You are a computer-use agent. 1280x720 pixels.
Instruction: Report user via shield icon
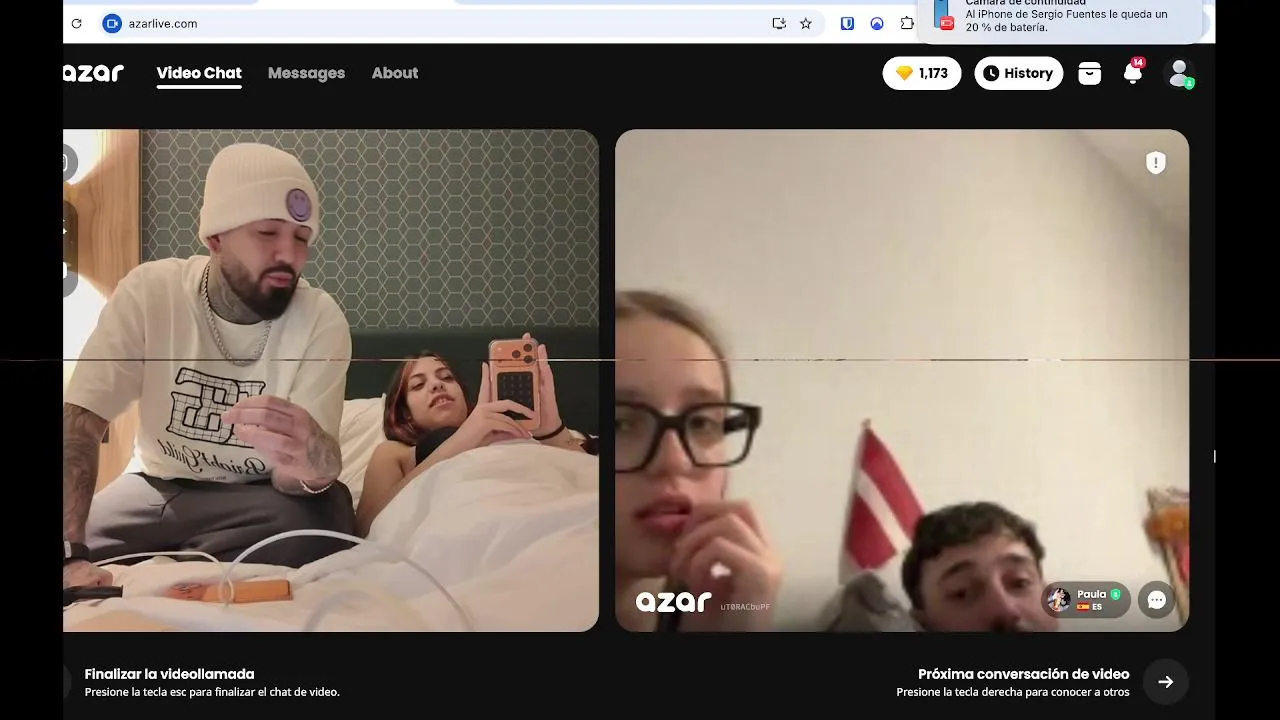pos(1156,162)
